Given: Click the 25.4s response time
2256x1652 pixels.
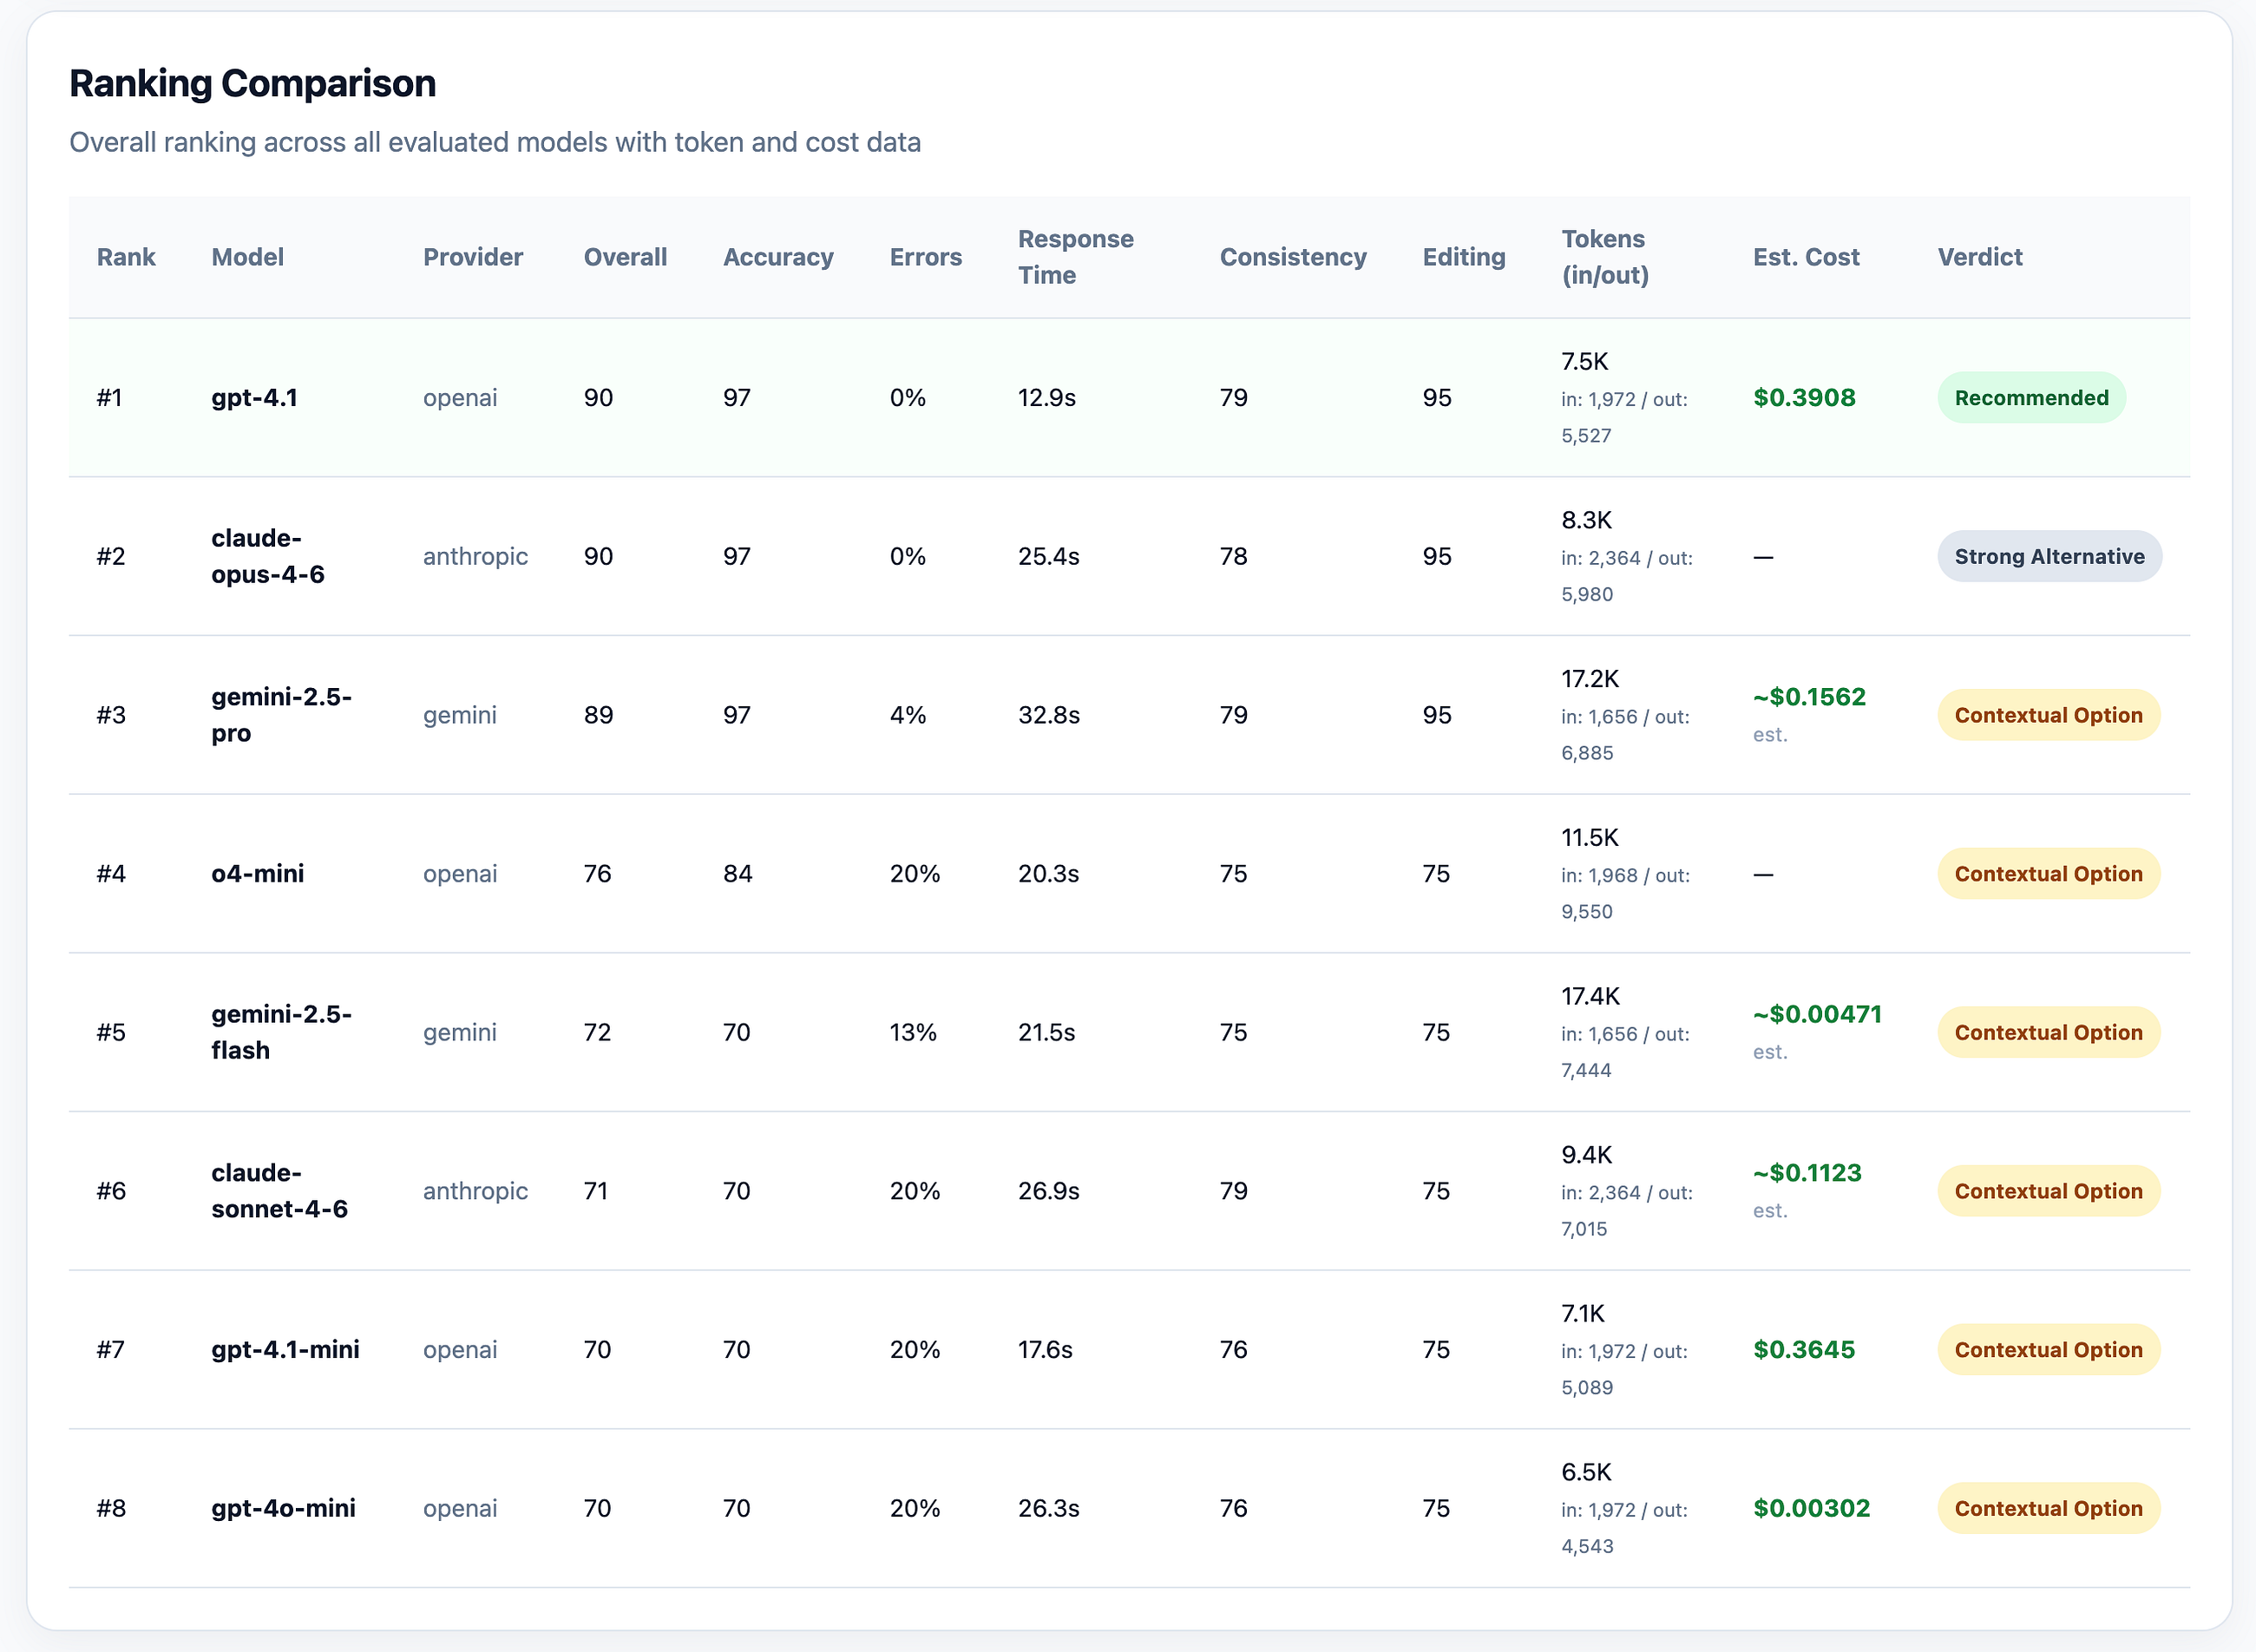Looking at the screenshot, I should (1049, 556).
